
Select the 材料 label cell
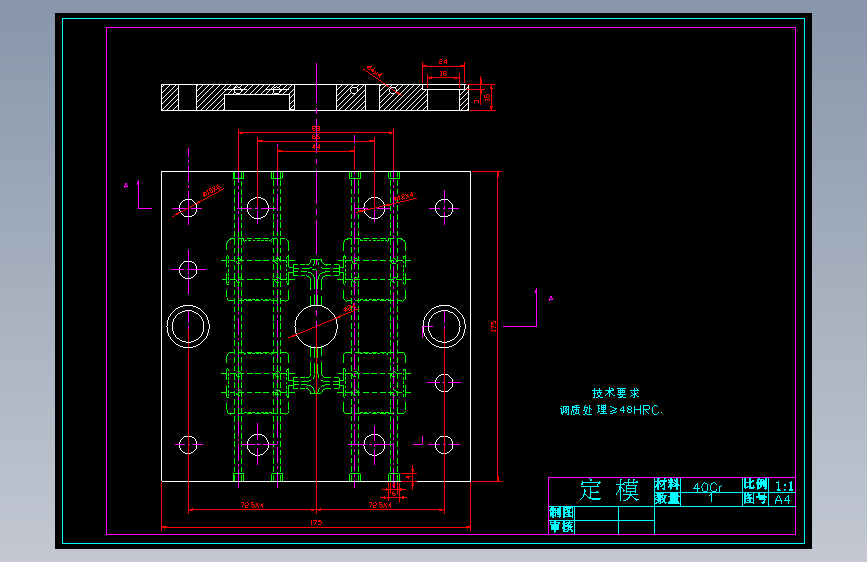click(667, 485)
